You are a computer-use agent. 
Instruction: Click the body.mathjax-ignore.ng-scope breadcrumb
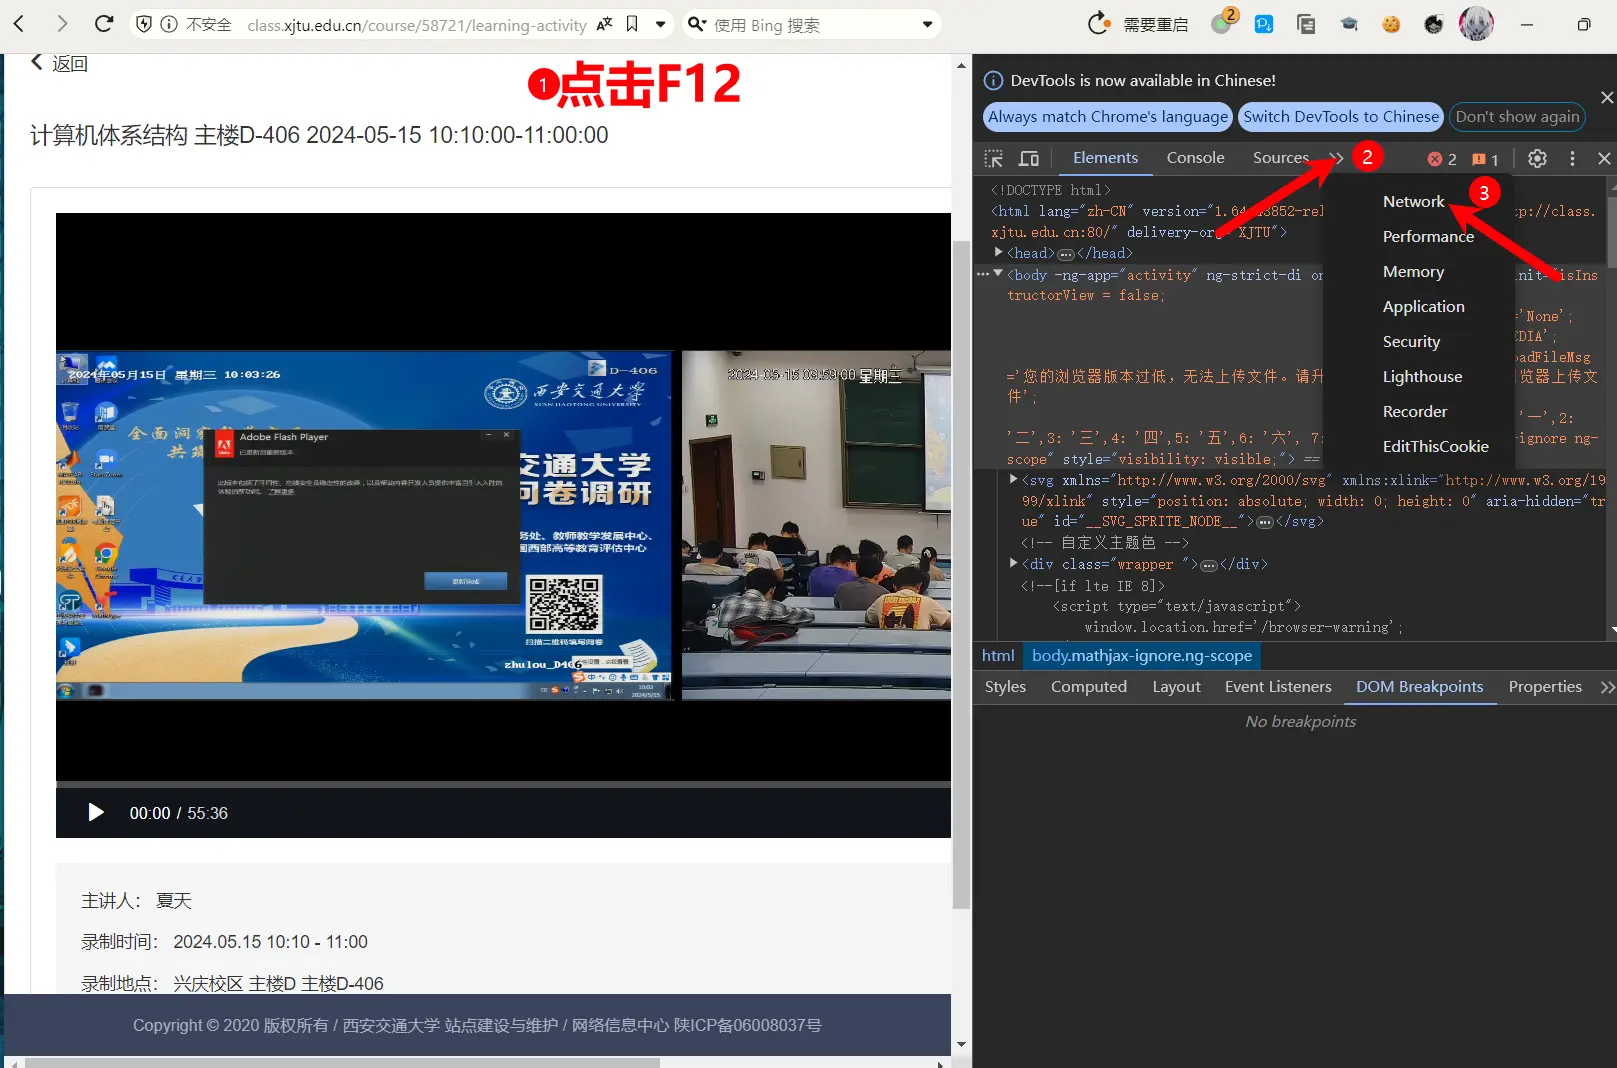coord(1141,655)
